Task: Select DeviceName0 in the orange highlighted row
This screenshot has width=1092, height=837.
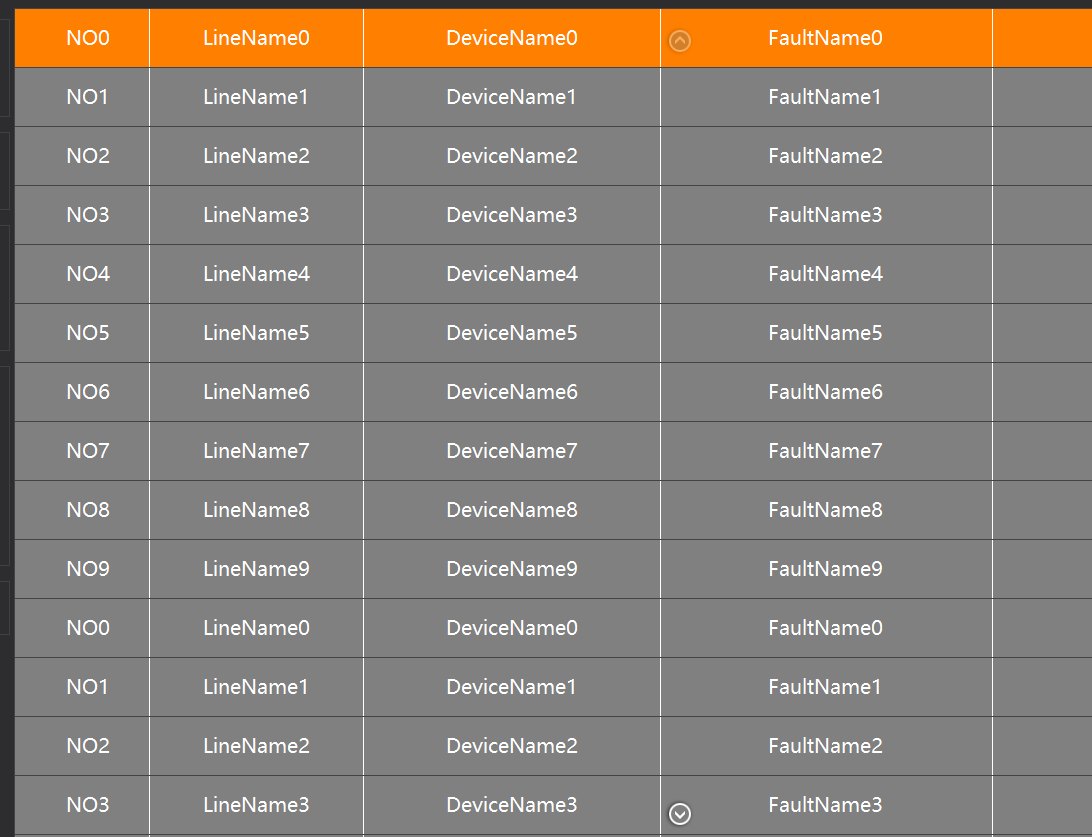Action: click(x=512, y=39)
